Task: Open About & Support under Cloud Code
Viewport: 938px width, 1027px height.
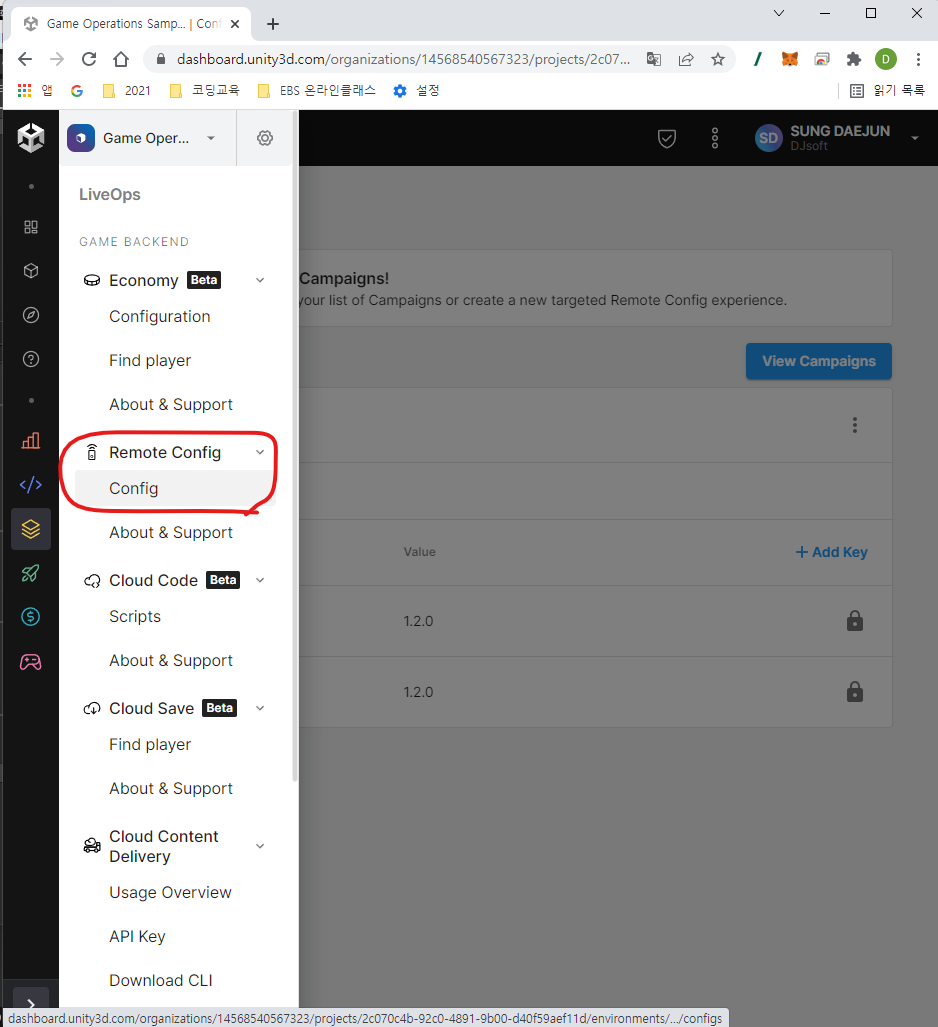Action: click(x=171, y=660)
